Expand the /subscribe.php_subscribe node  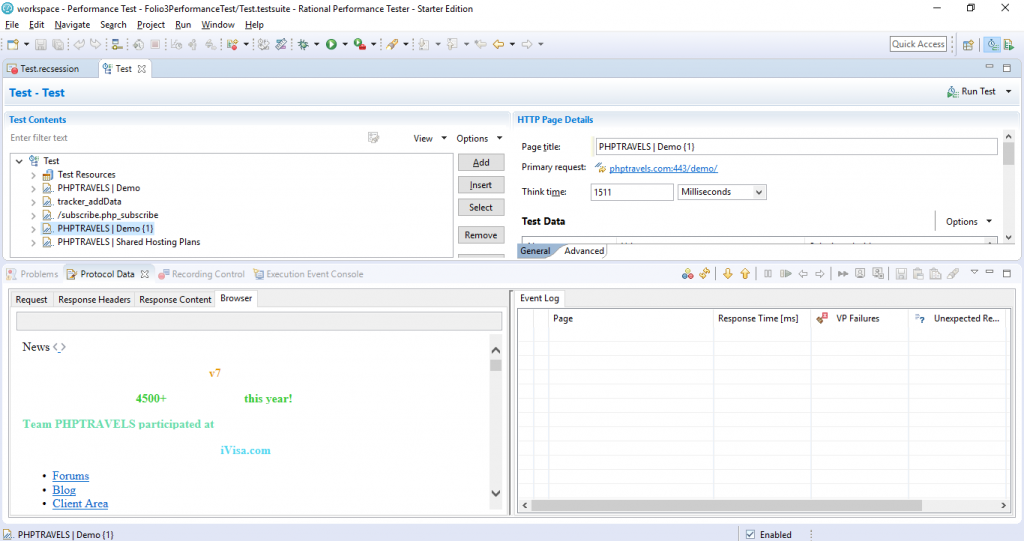(33, 215)
